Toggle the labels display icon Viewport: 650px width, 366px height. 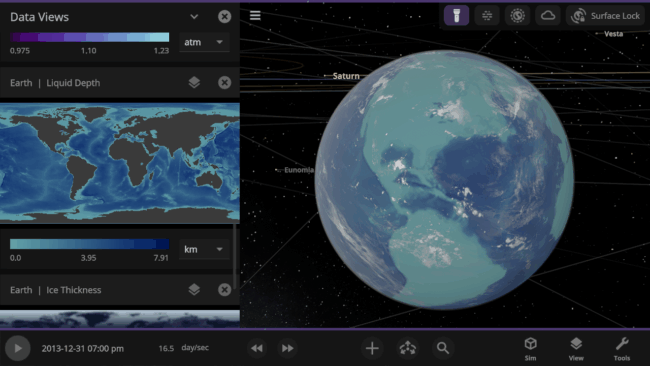(487, 16)
